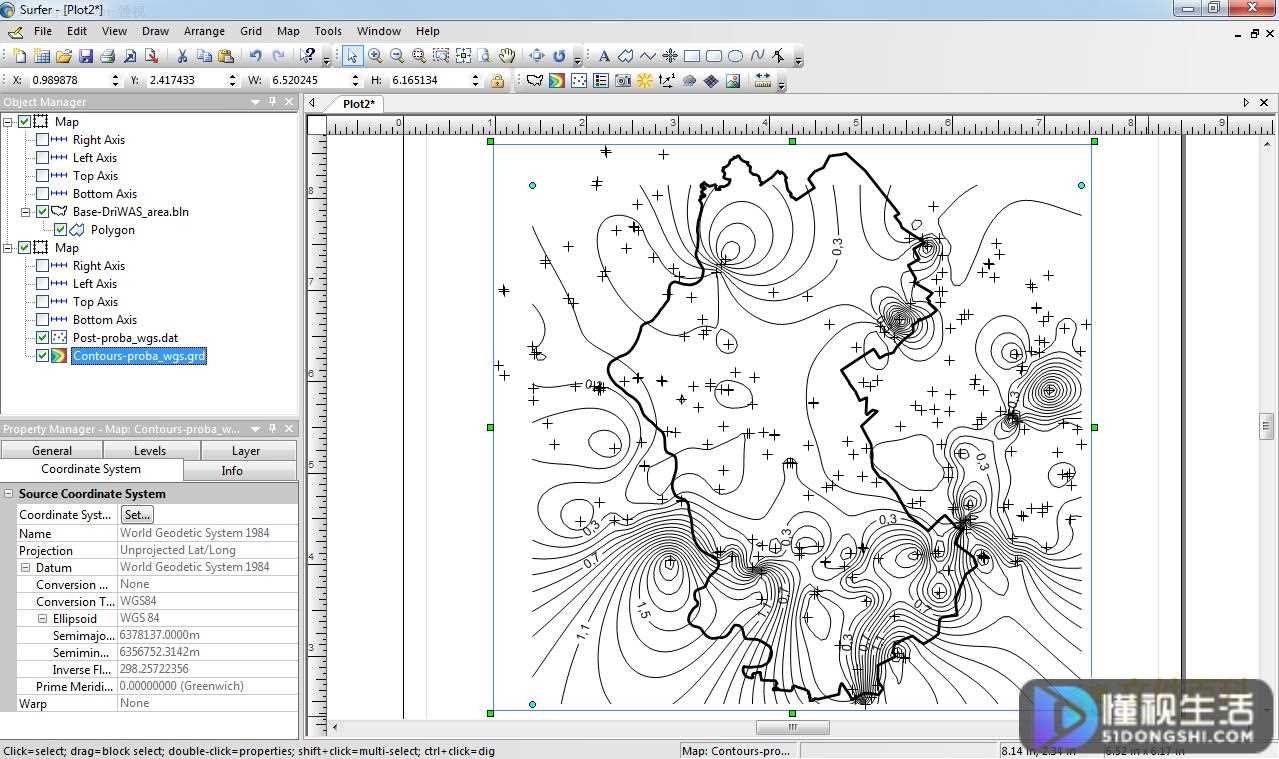Image resolution: width=1279 pixels, height=759 pixels.
Task: Click the Undo arrow icon
Action: (x=255, y=56)
